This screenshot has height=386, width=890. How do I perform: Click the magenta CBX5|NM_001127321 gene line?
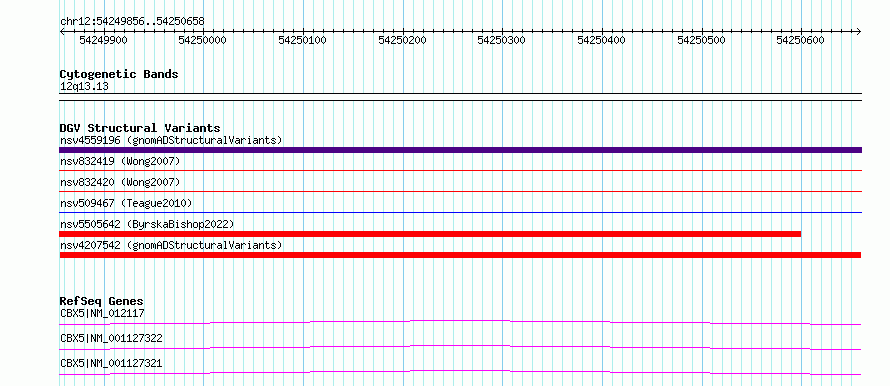pyautogui.click(x=460, y=372)
